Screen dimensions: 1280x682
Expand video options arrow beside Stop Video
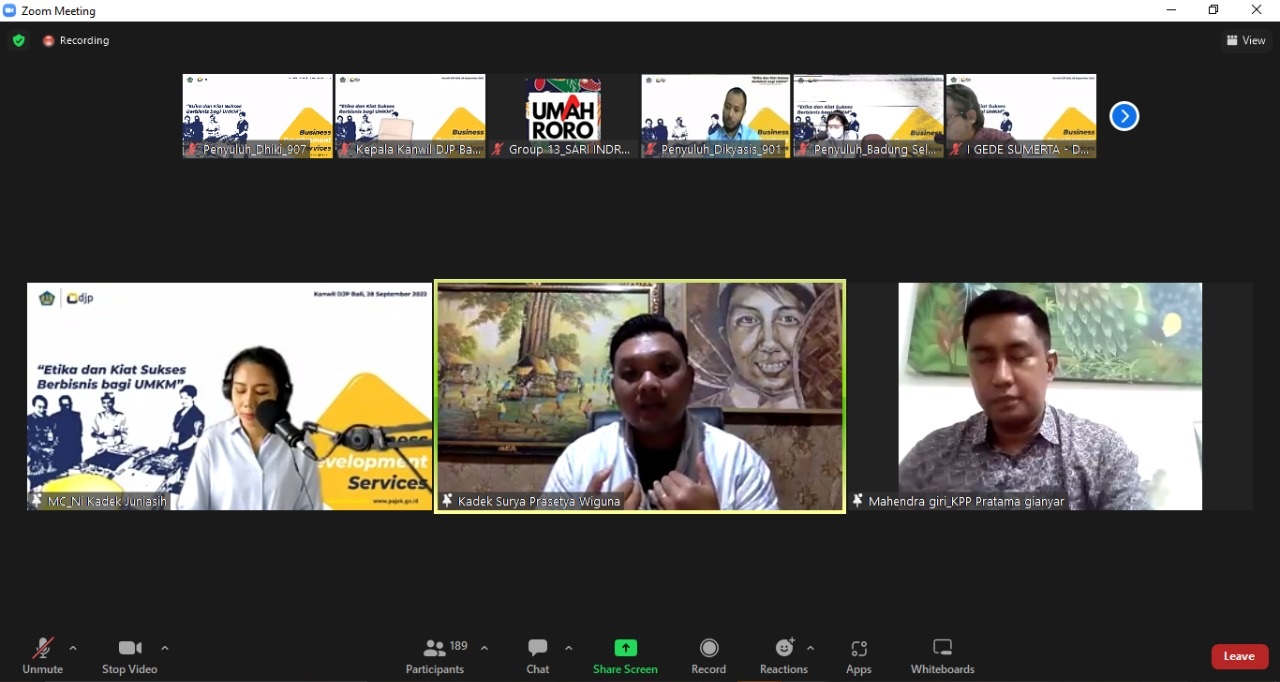pyautogui.click(x=165, y=648)
